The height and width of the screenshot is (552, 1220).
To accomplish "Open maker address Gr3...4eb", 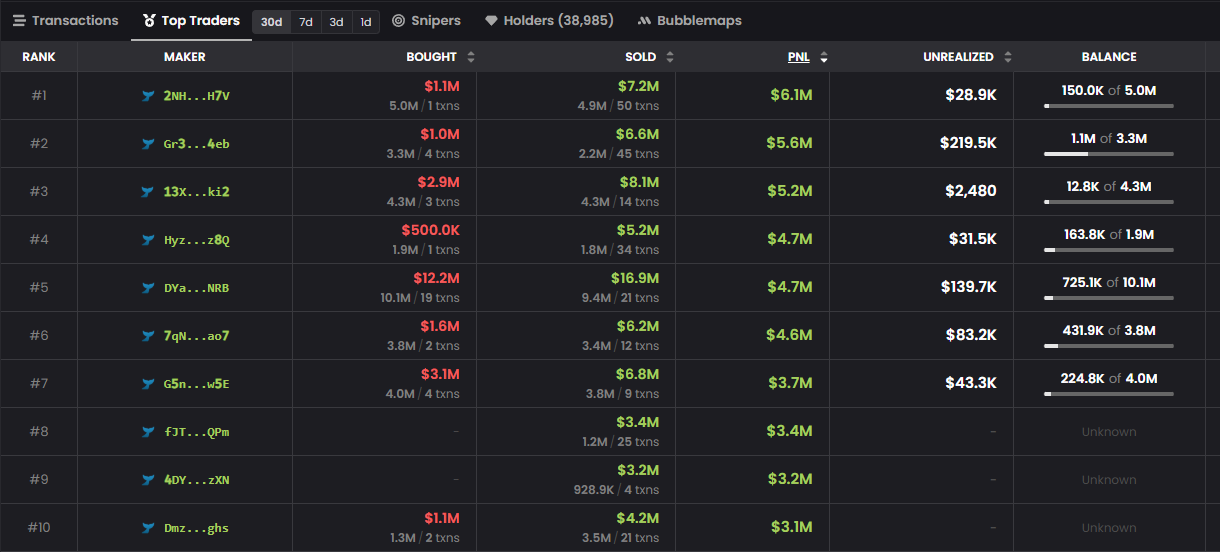I will pyautogui.click(x=196, y=144).
